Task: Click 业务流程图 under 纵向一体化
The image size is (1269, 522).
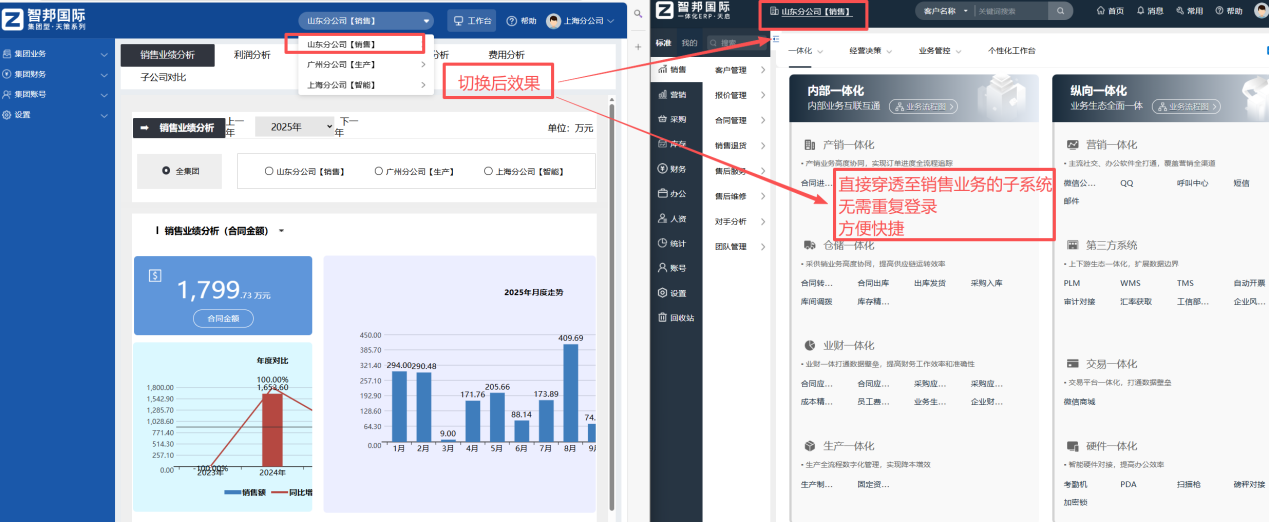Action: click(1188, 105)
